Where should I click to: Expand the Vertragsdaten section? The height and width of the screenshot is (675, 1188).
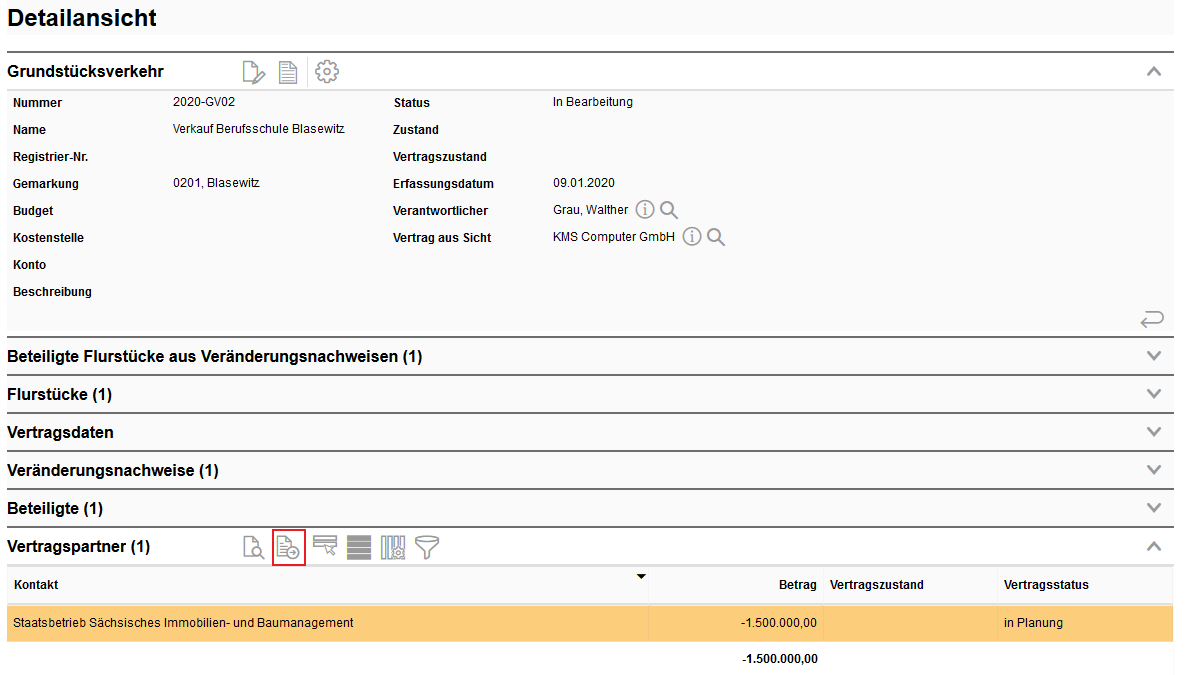1154,432
